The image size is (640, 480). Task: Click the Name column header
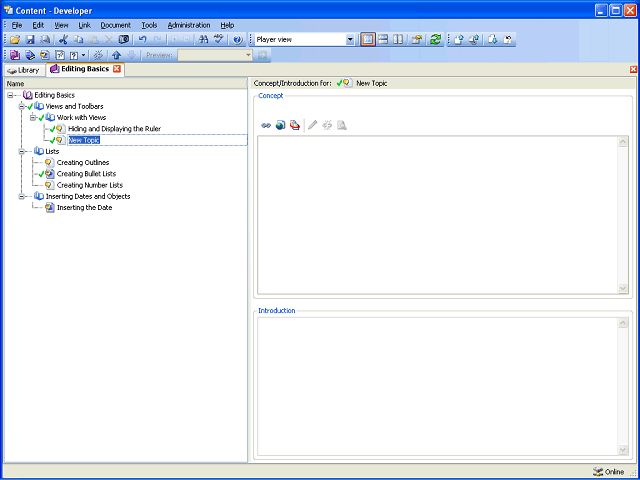tap(126, 84)
